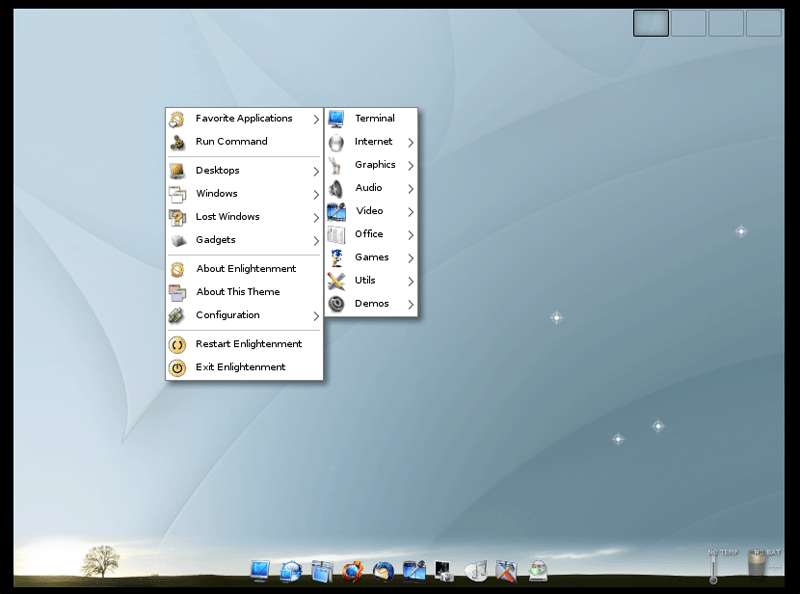This screenshot has width=800, height=594.
Task: Open the Desktops submenu entry
Action: pos(244,170)
